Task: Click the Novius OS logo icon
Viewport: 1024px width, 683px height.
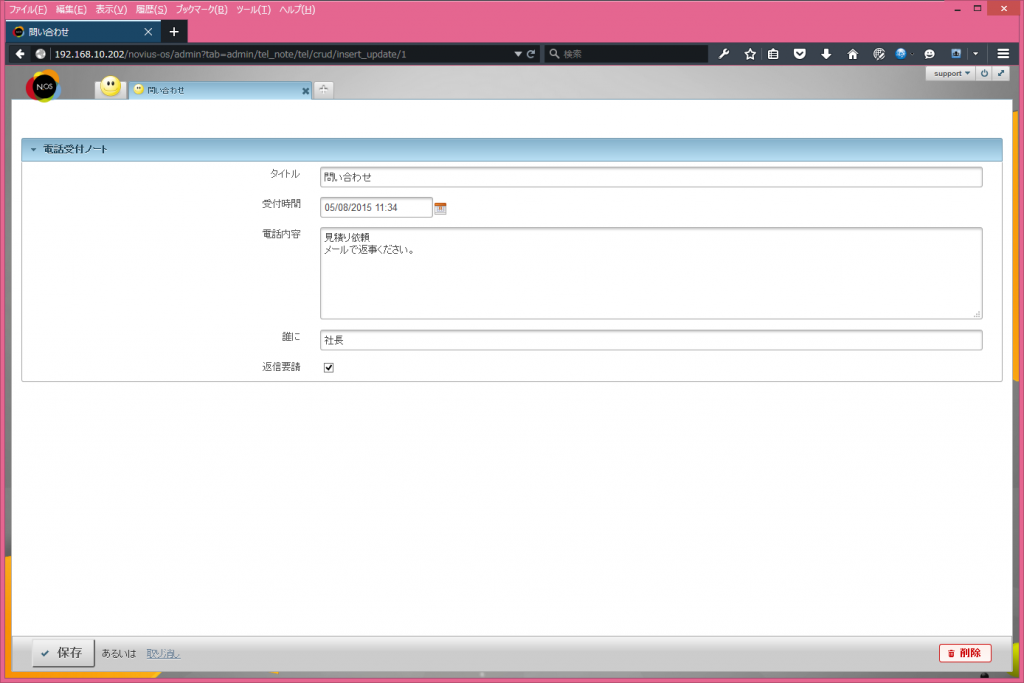Action: point(43,86)
